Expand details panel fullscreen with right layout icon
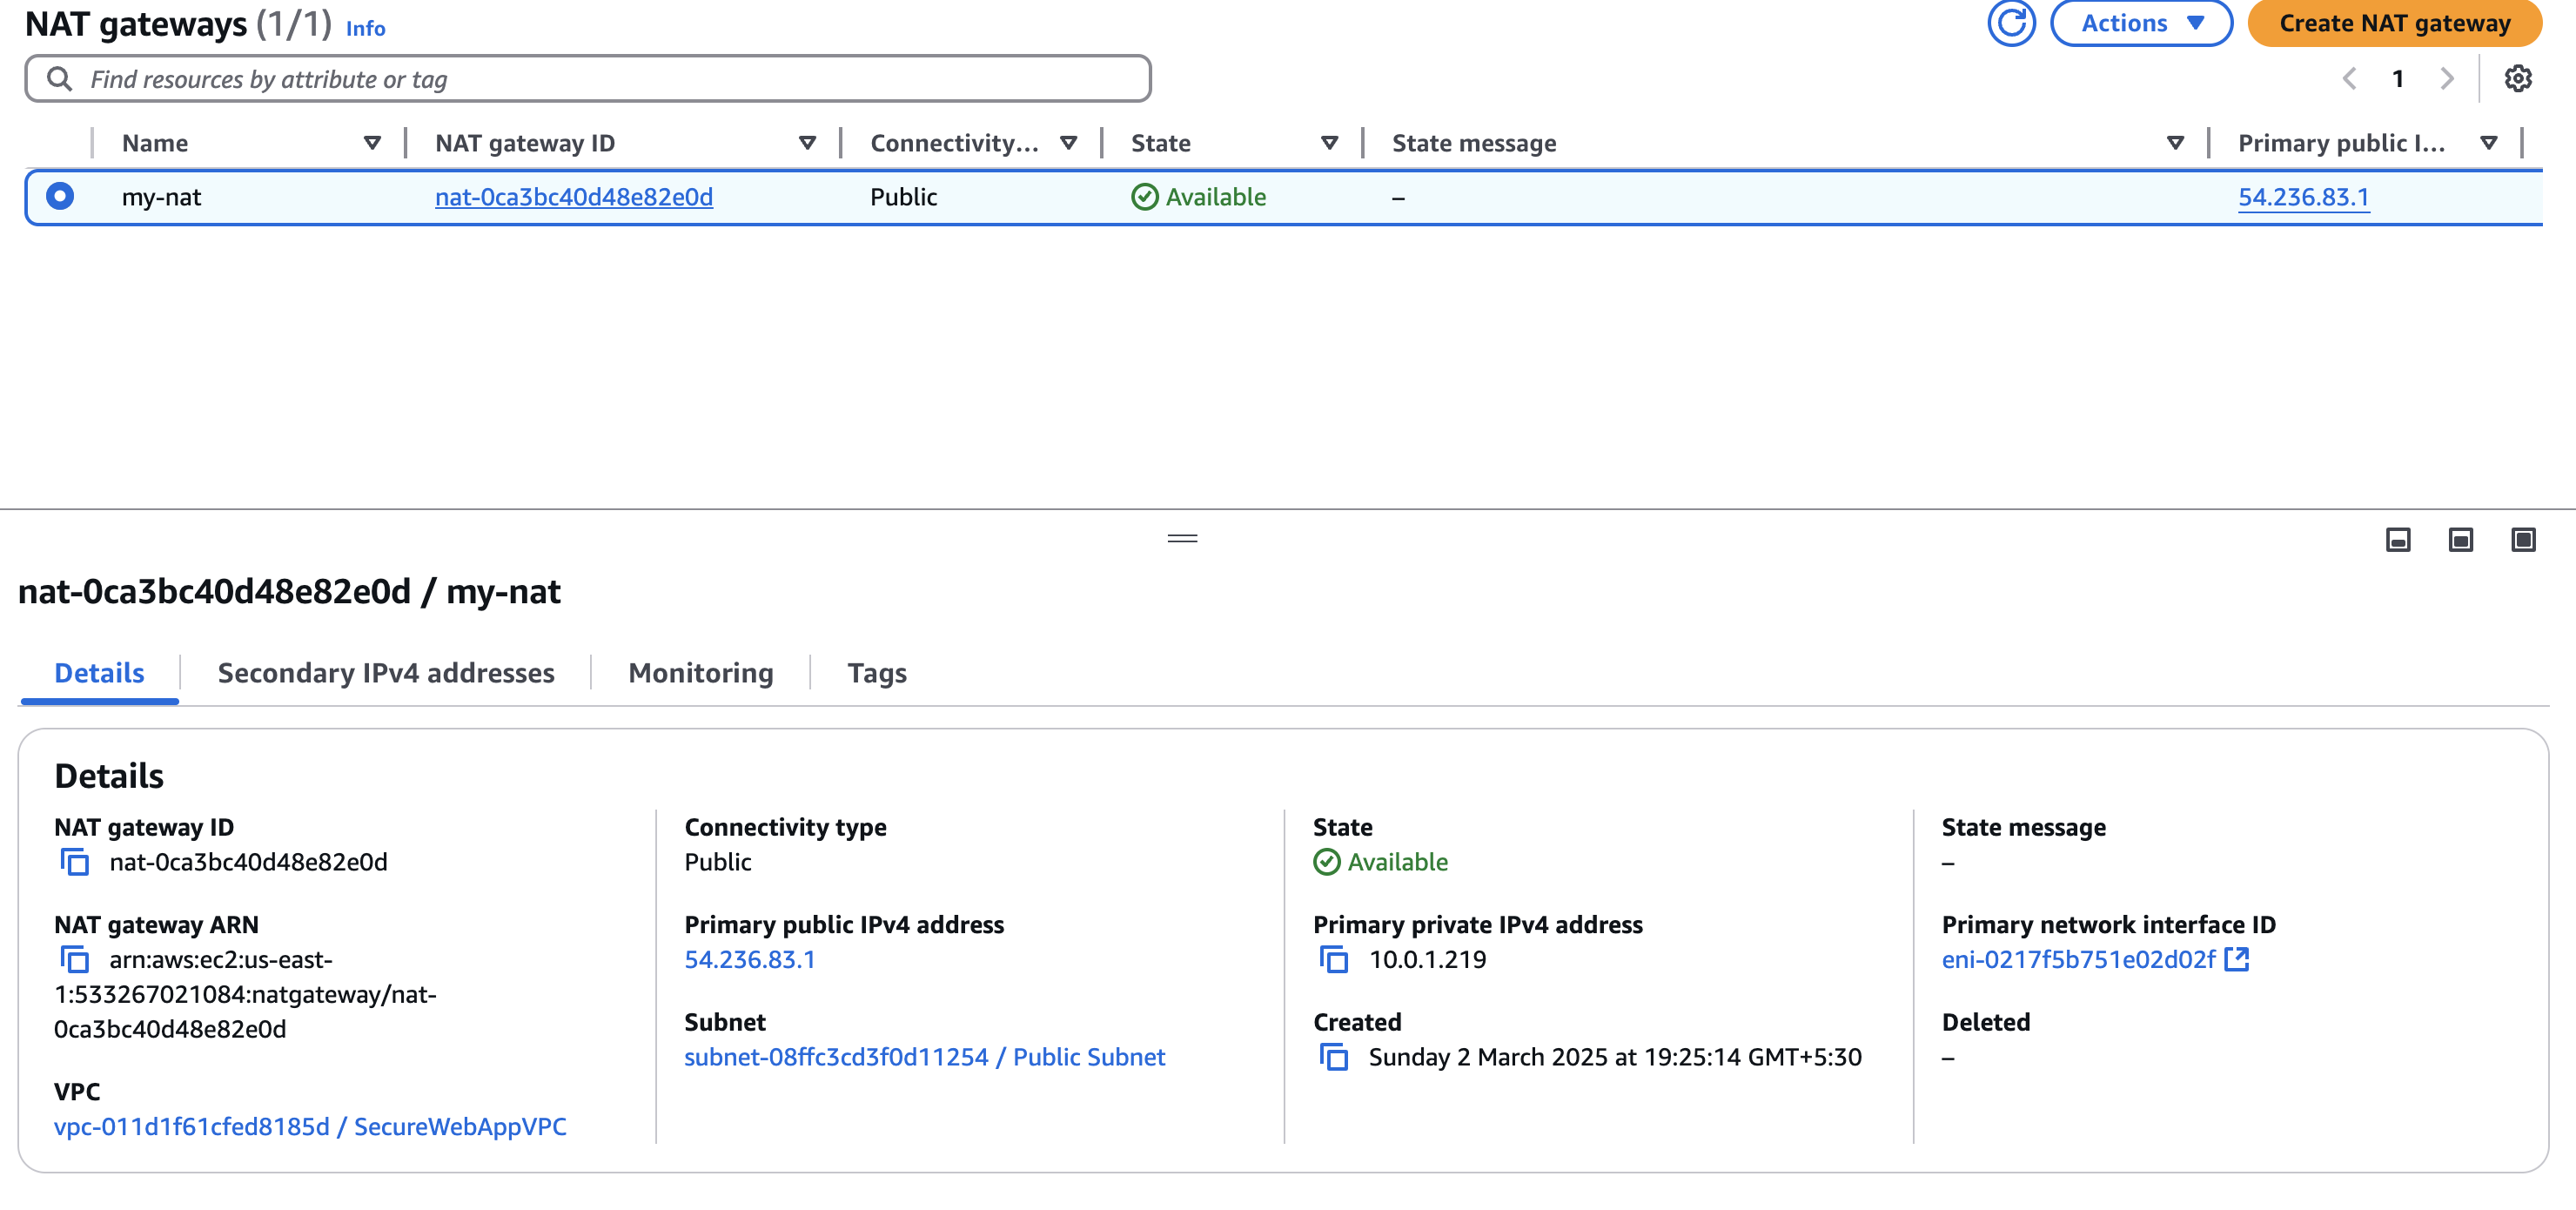 2522,540
